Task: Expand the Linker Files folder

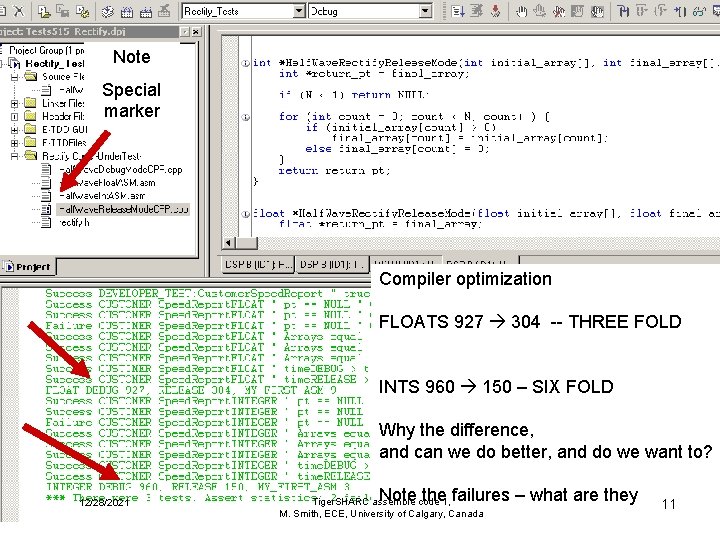Action: click(14, 104)
